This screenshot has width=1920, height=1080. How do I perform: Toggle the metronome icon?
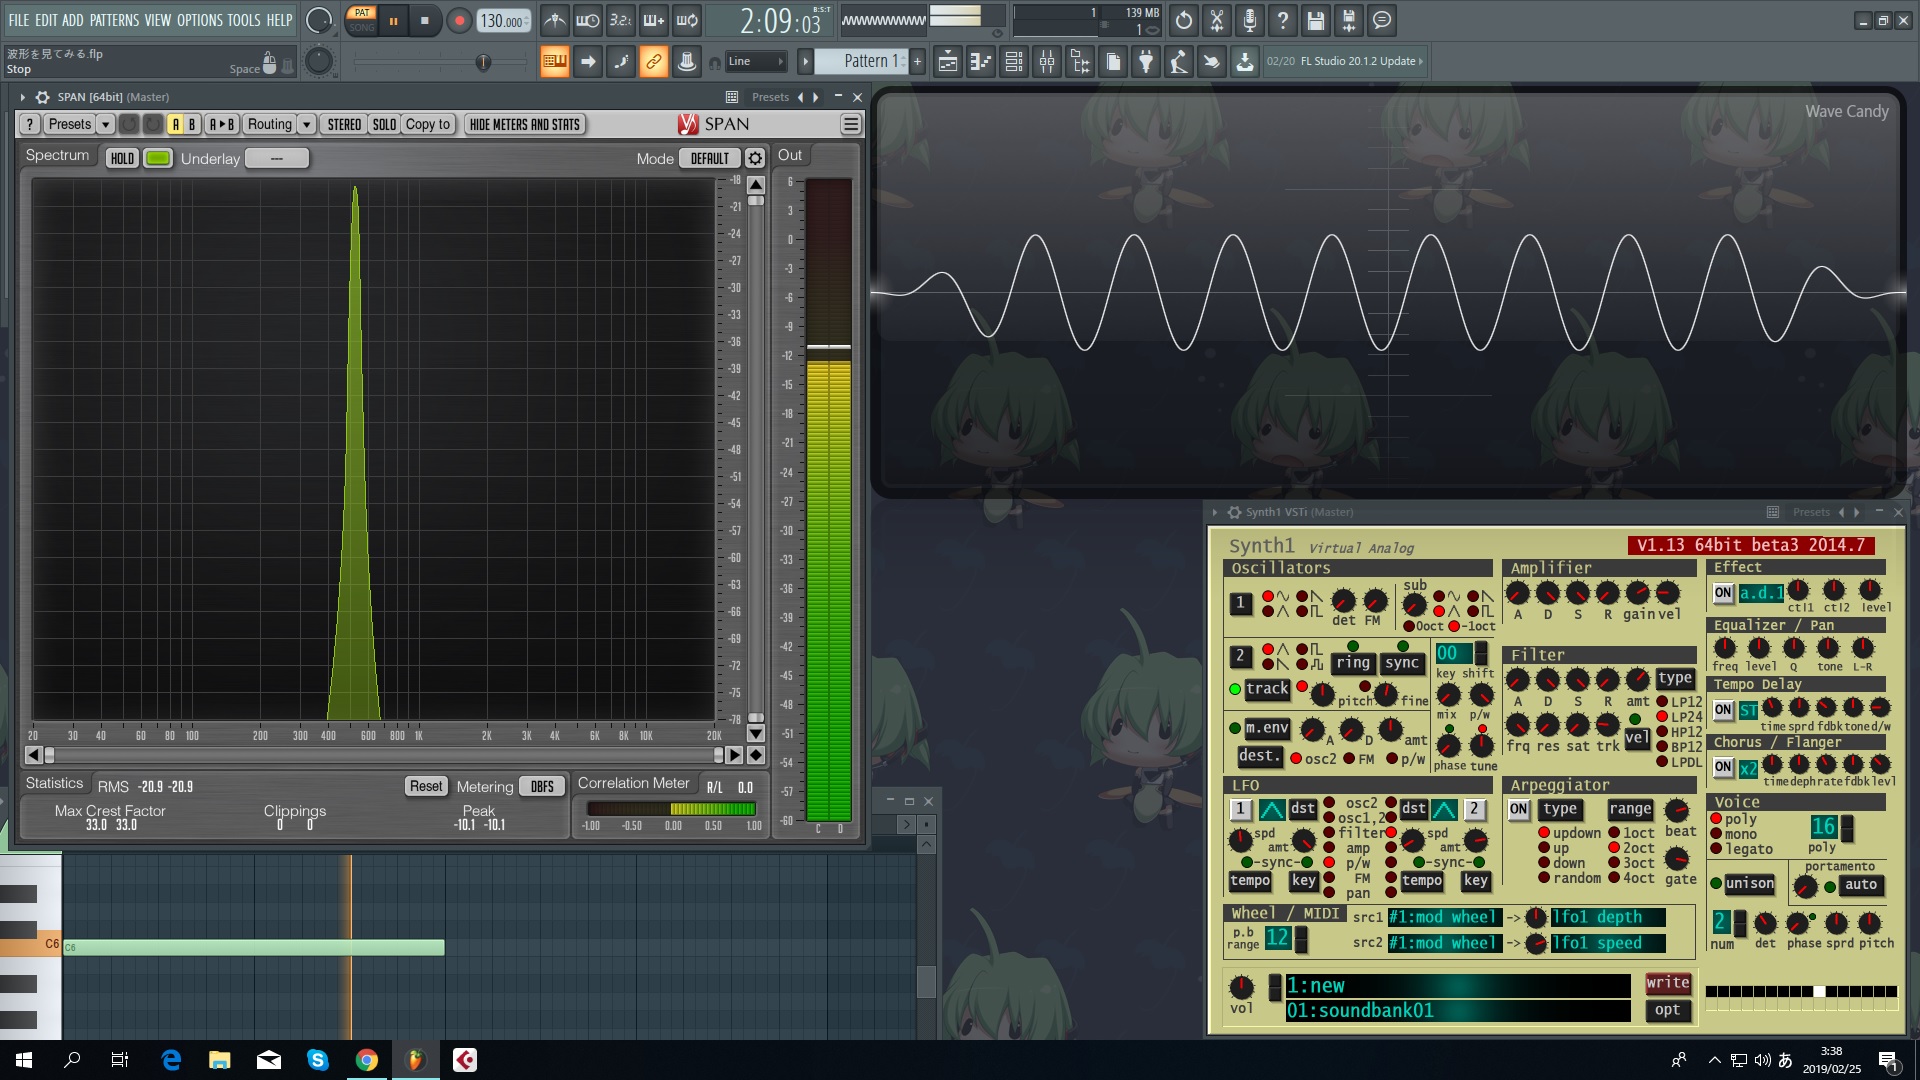(555, 20)
